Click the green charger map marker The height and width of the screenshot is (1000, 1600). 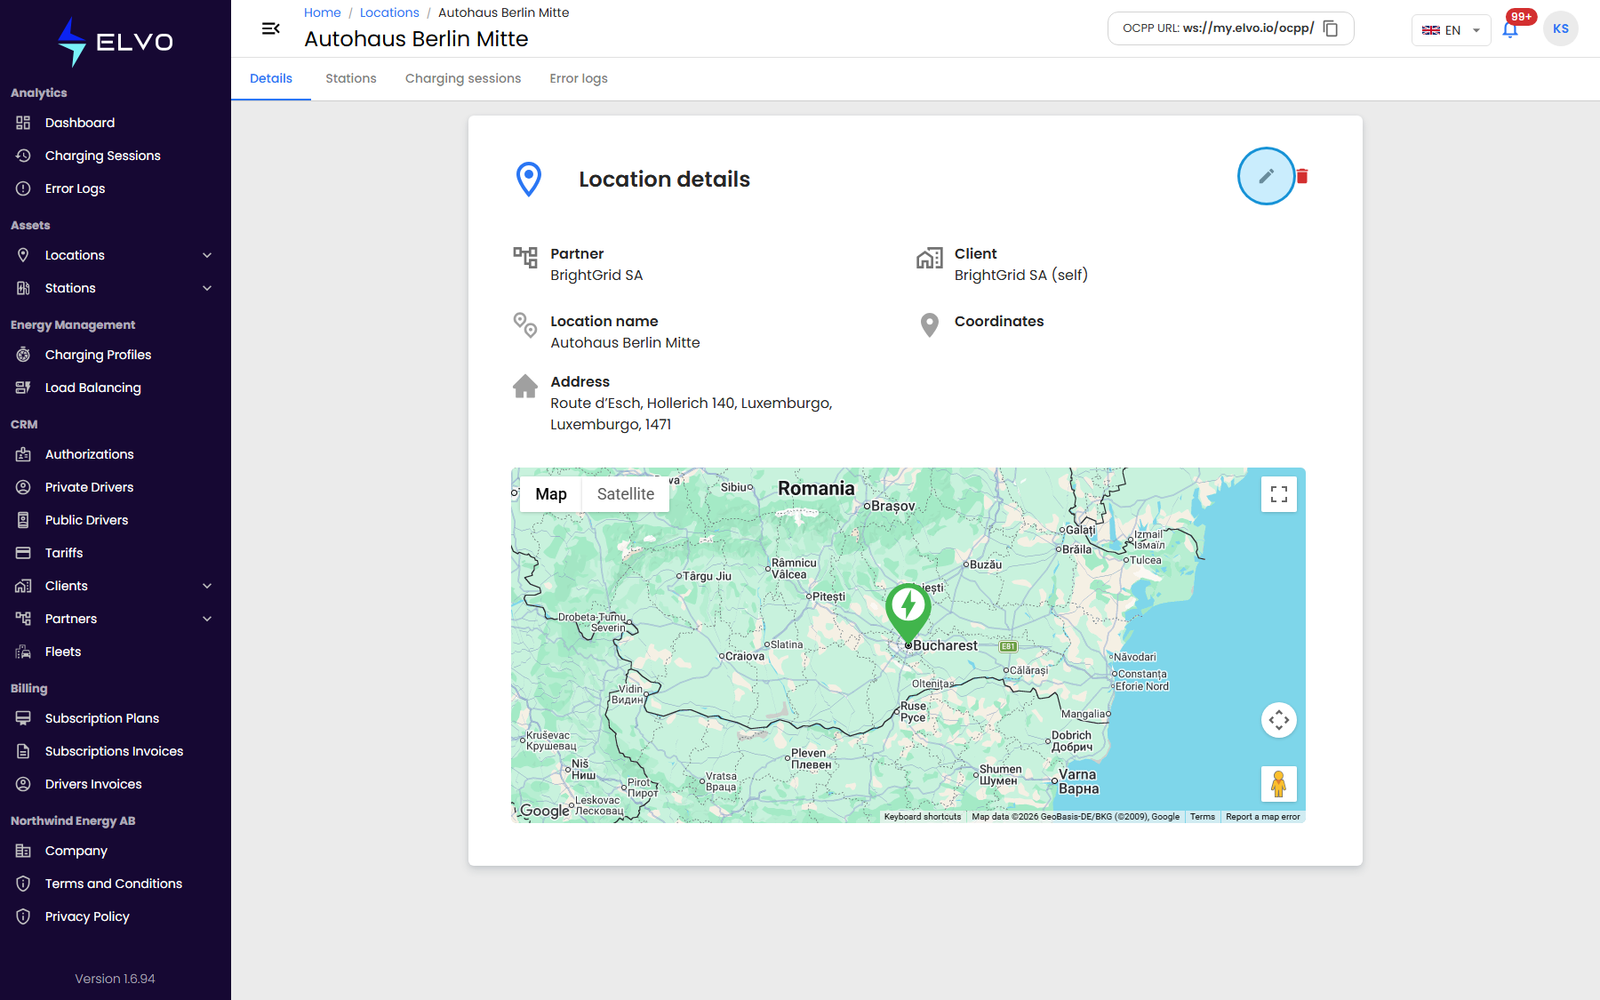(x=908, y=612)
